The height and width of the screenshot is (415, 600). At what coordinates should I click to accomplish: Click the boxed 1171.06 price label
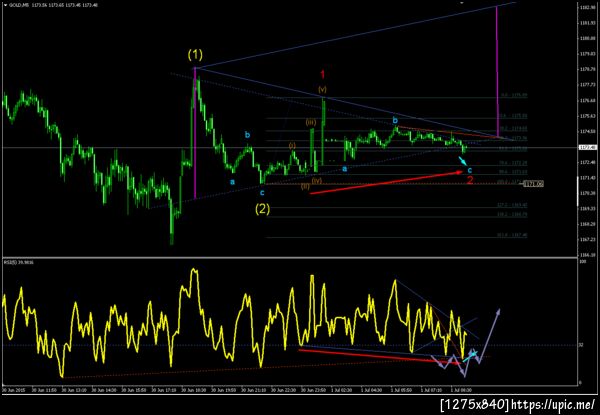point(533,184)
